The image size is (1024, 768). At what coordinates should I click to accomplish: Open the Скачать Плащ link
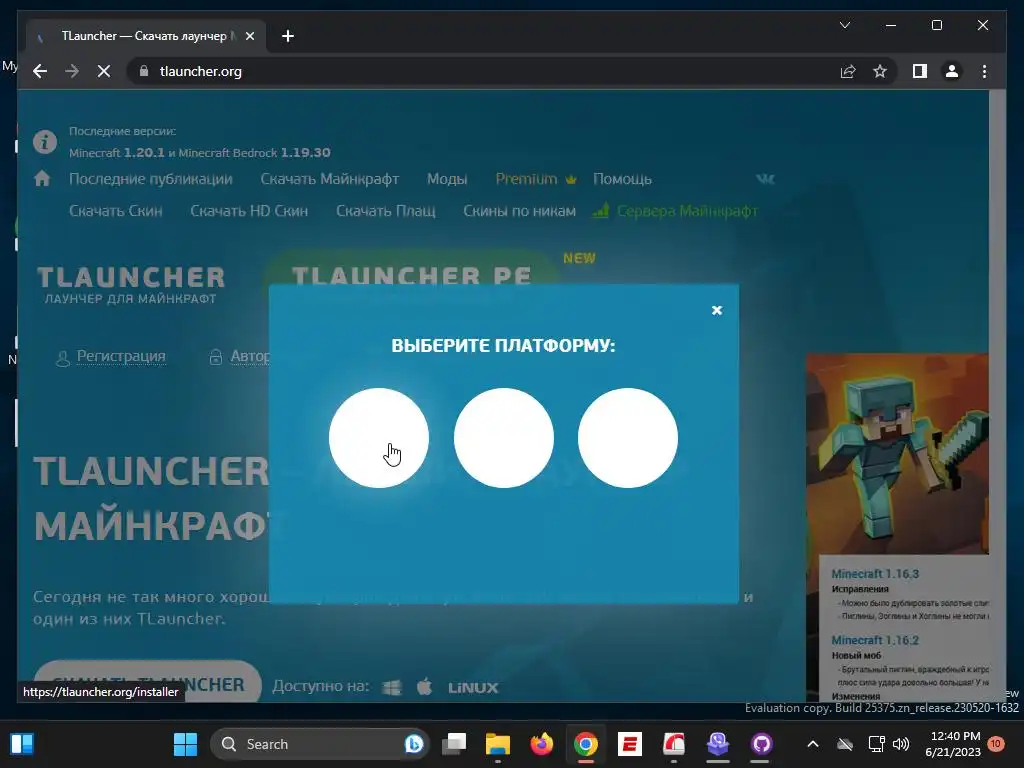click(x=385, y=211)
